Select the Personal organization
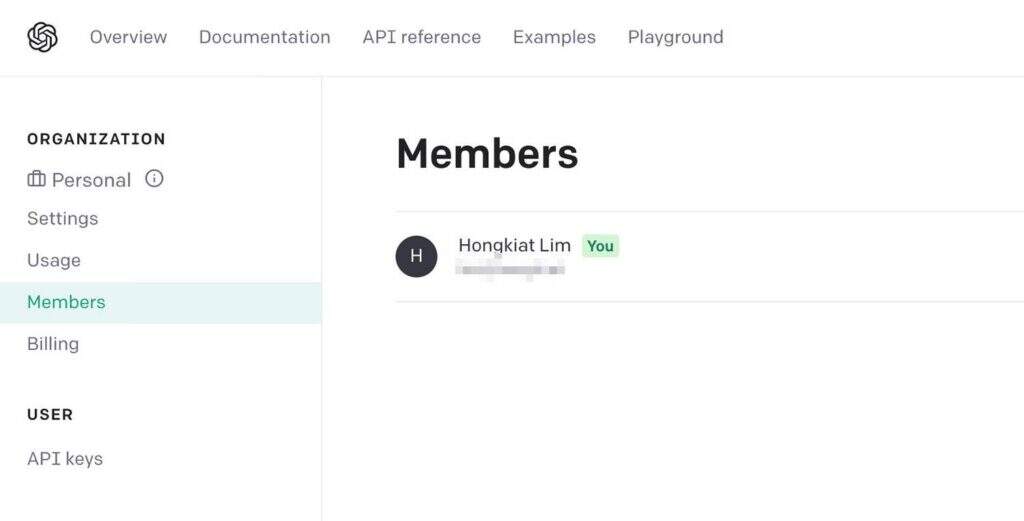The height and width of the screenshot is (521, 1024). [91, 180]
